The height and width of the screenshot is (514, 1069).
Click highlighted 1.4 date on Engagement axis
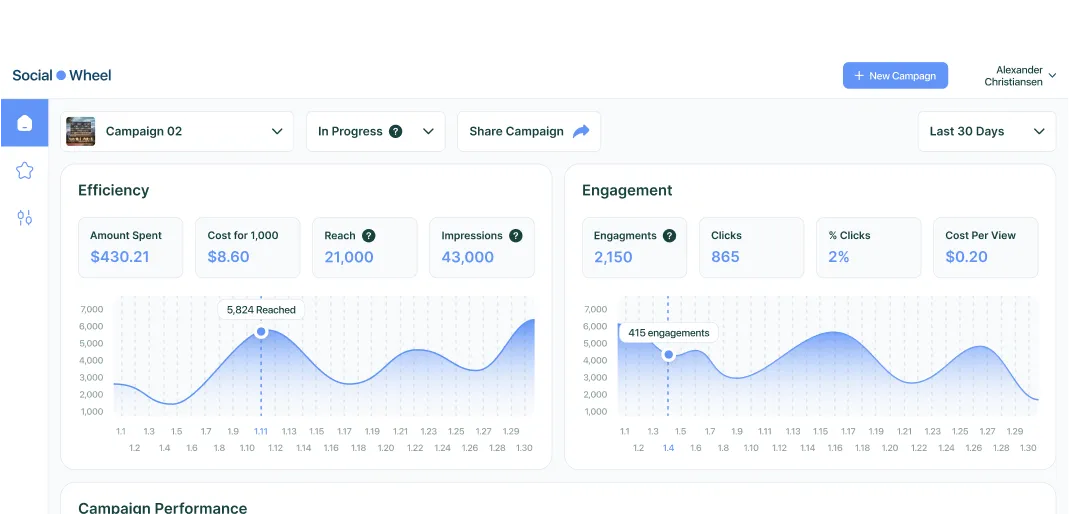(668, 448)
